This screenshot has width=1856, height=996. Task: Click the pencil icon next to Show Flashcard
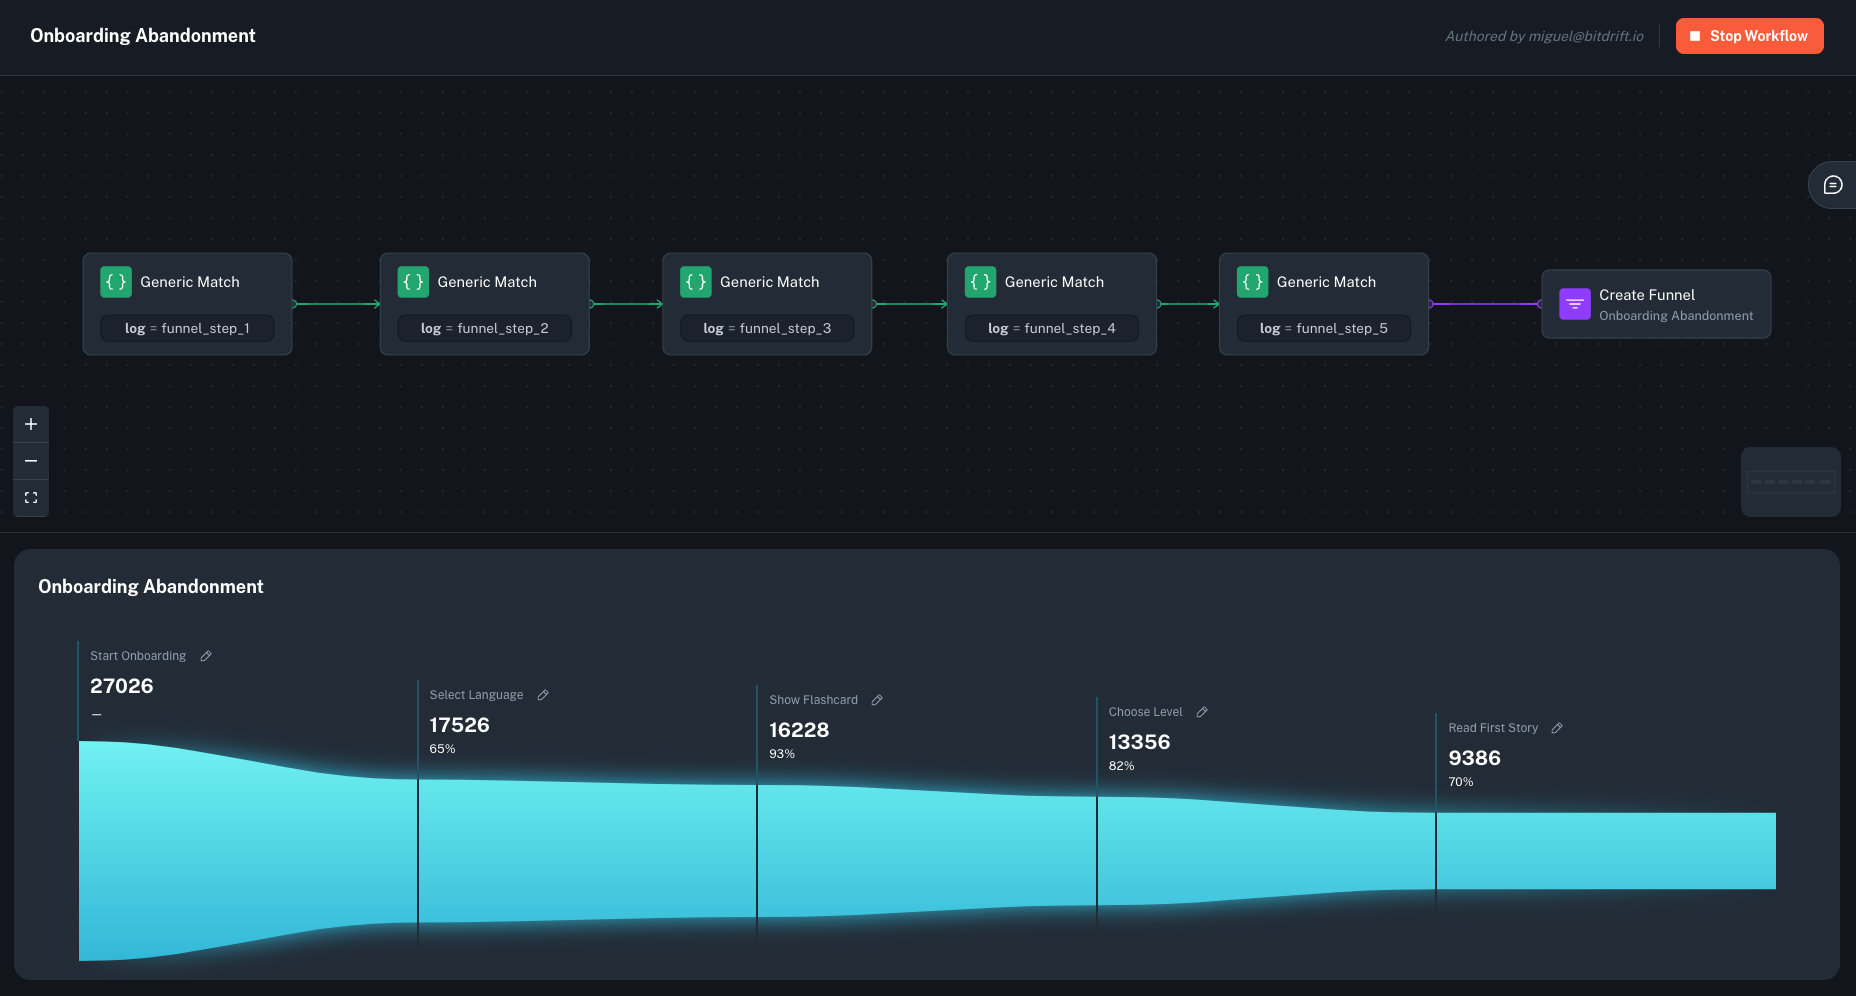click(x=877, y=699)
